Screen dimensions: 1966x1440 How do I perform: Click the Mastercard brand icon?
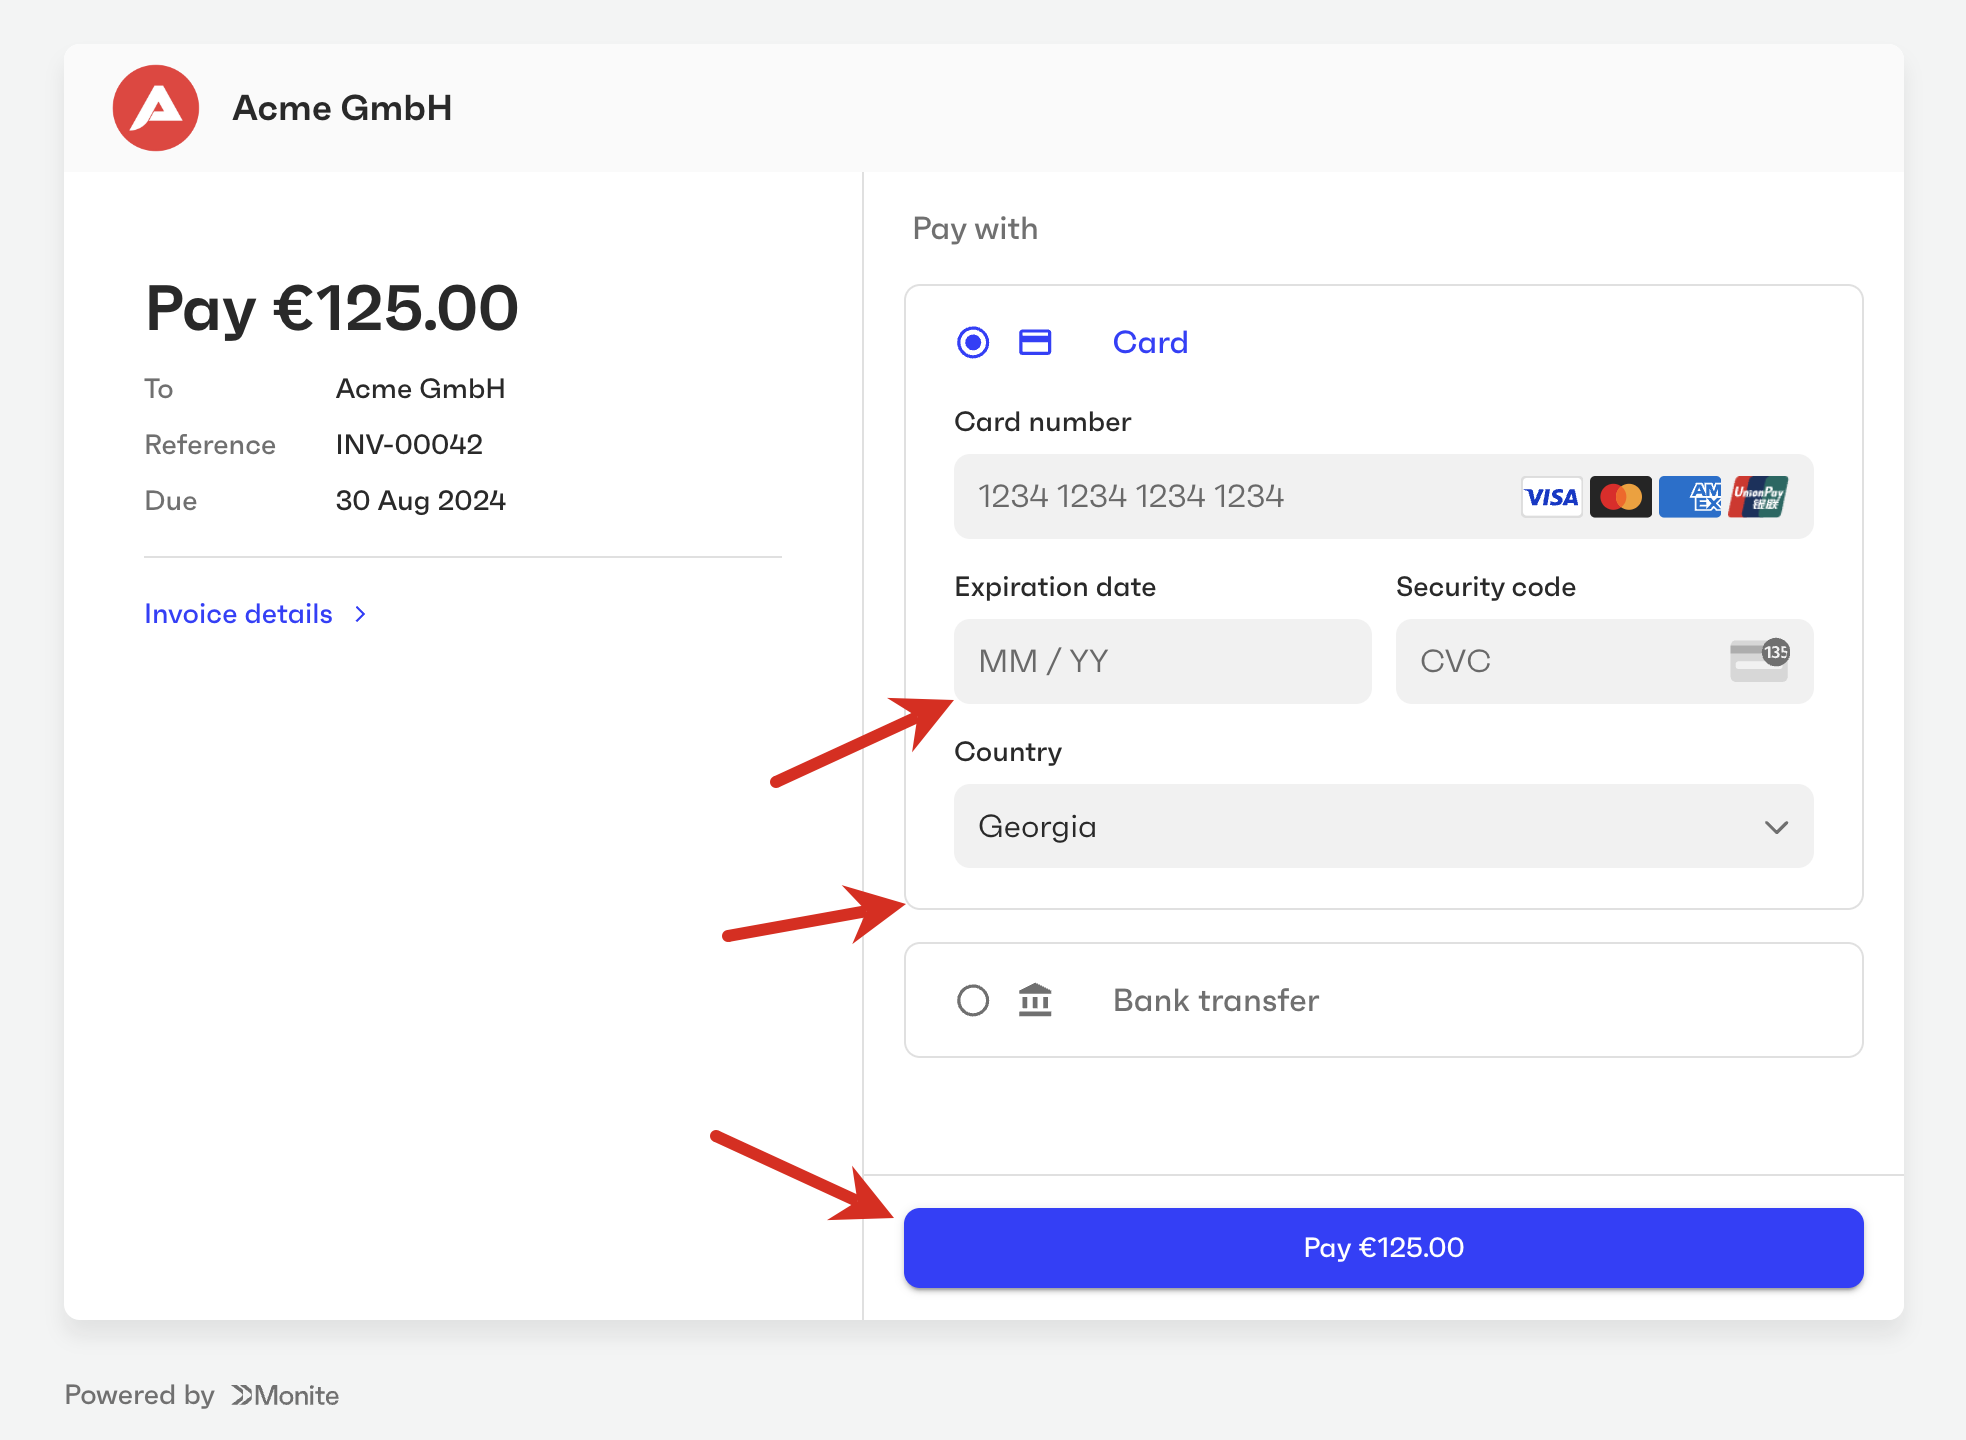point(1620,497)
